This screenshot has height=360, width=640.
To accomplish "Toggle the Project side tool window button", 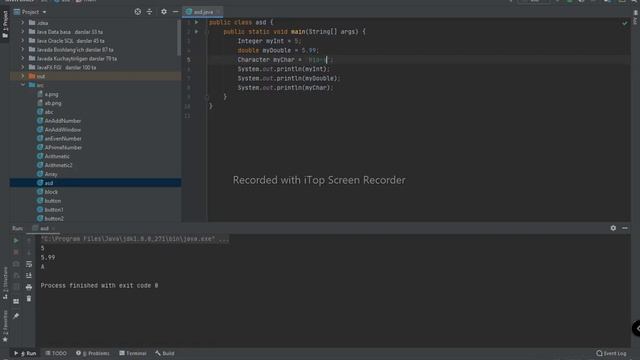I will (5, 24).
